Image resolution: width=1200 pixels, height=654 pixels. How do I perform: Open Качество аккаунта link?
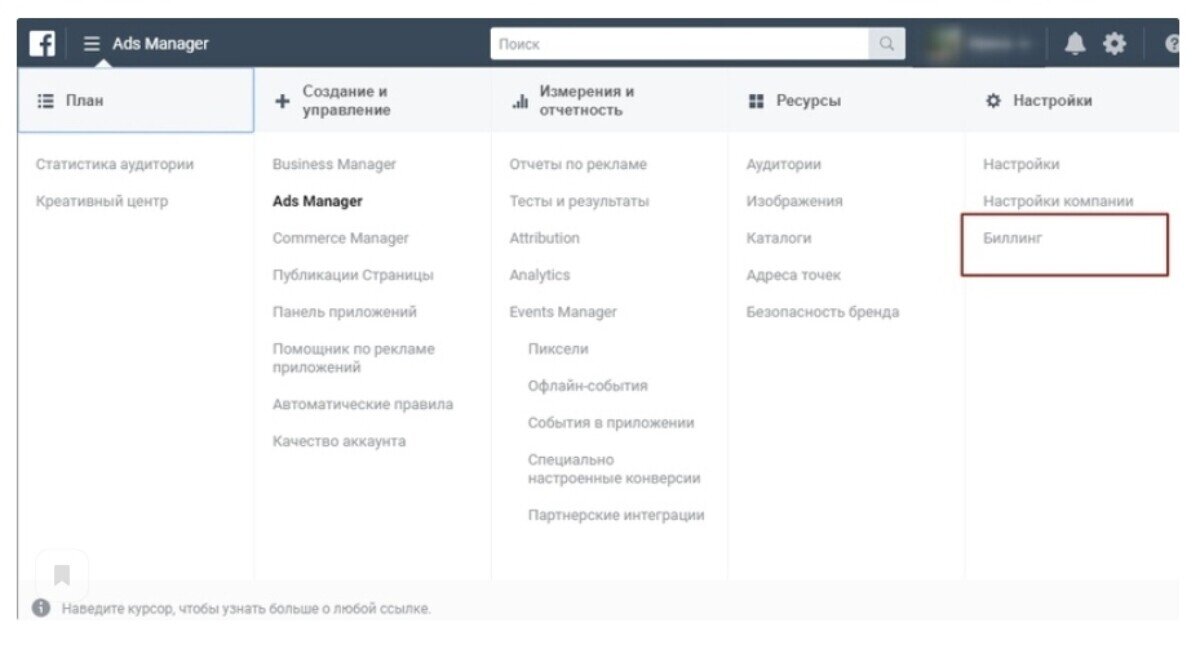click(x=339, y=441)
